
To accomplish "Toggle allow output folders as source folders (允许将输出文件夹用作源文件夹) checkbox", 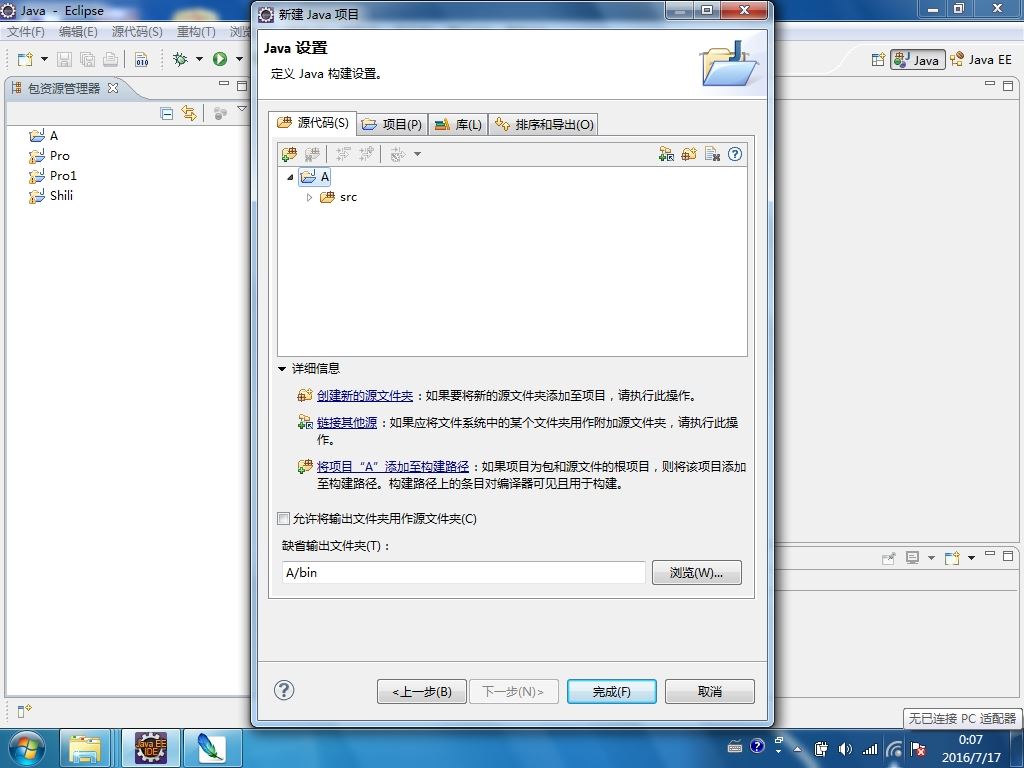I will click(x=283, y=519).
